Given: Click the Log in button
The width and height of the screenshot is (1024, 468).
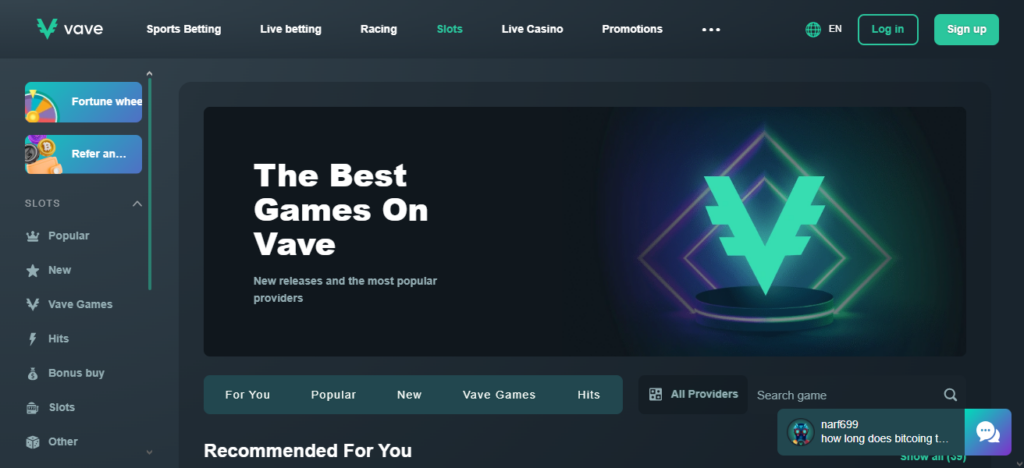Looking at the screenshot, I should [888, 29].
